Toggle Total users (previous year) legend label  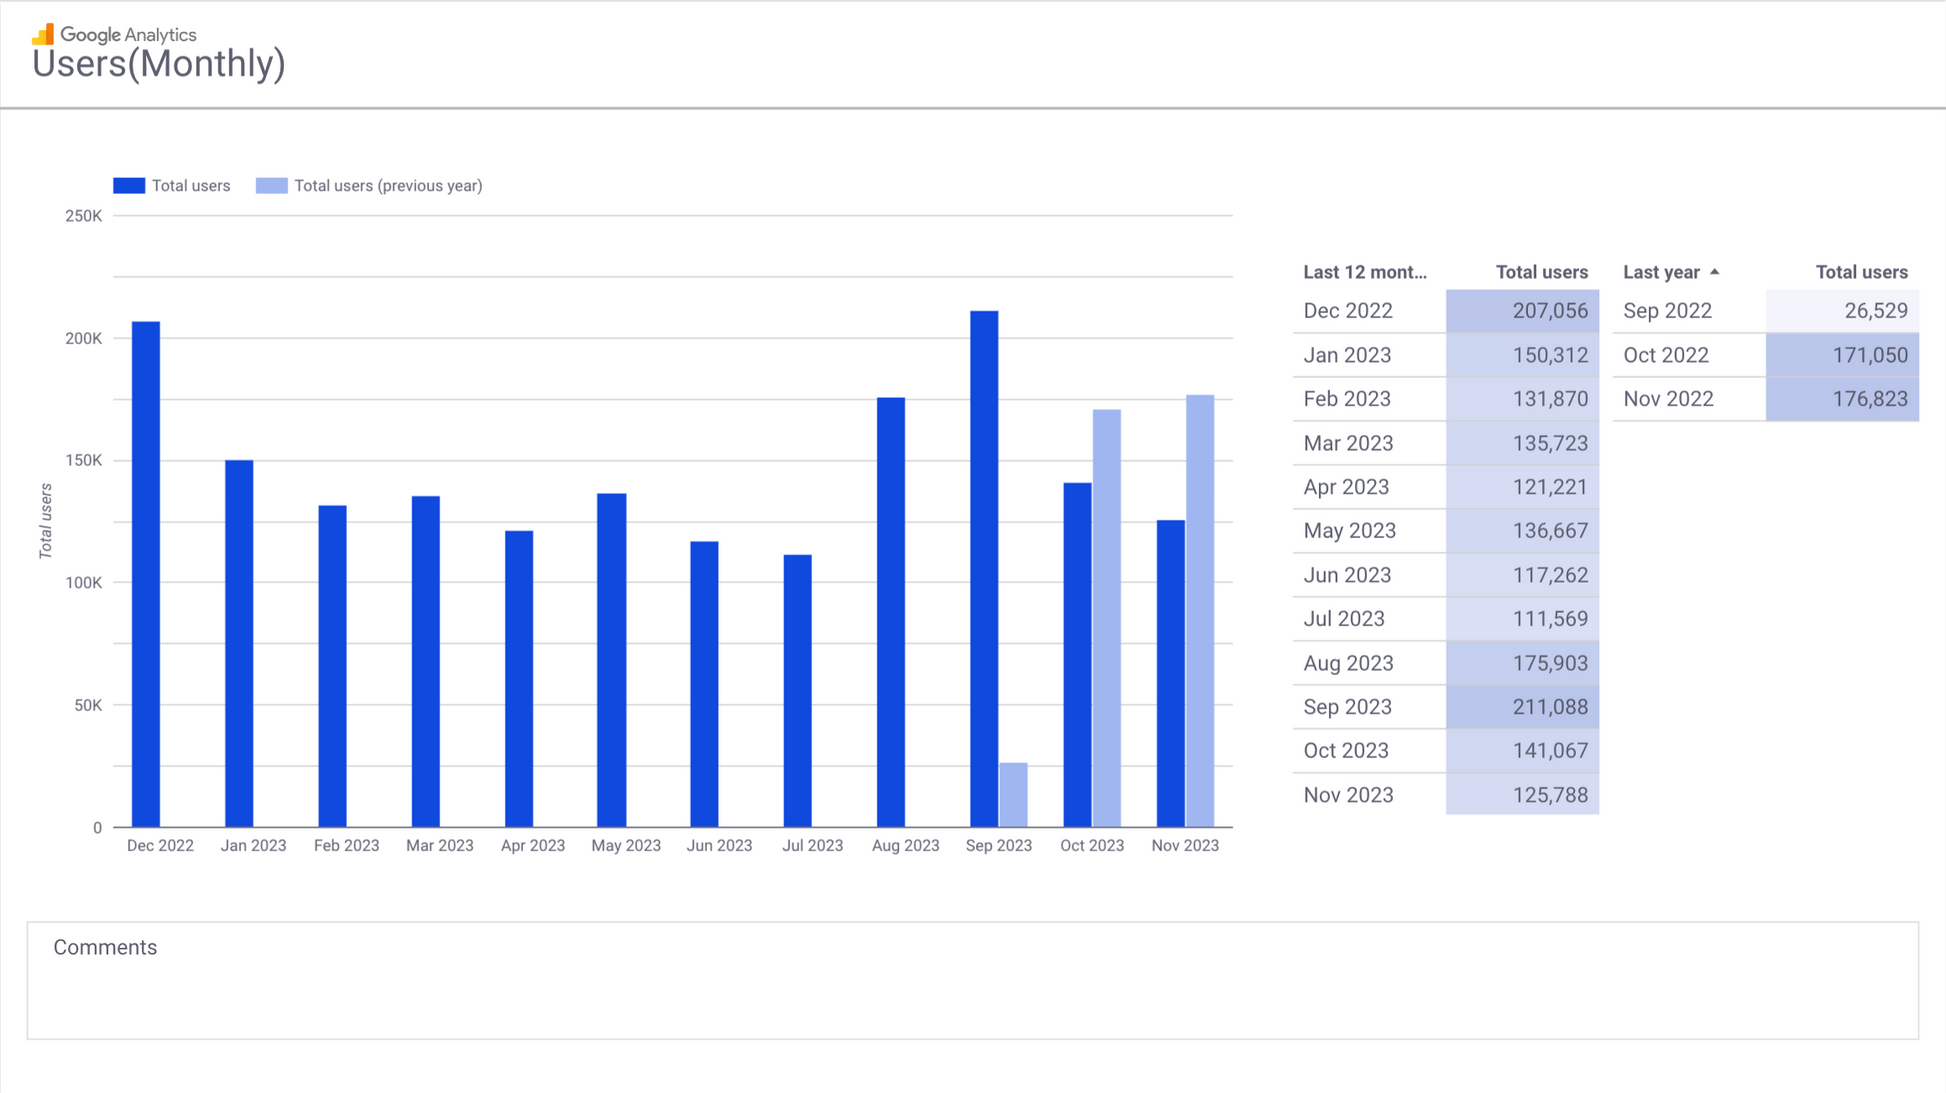[388, 186]
